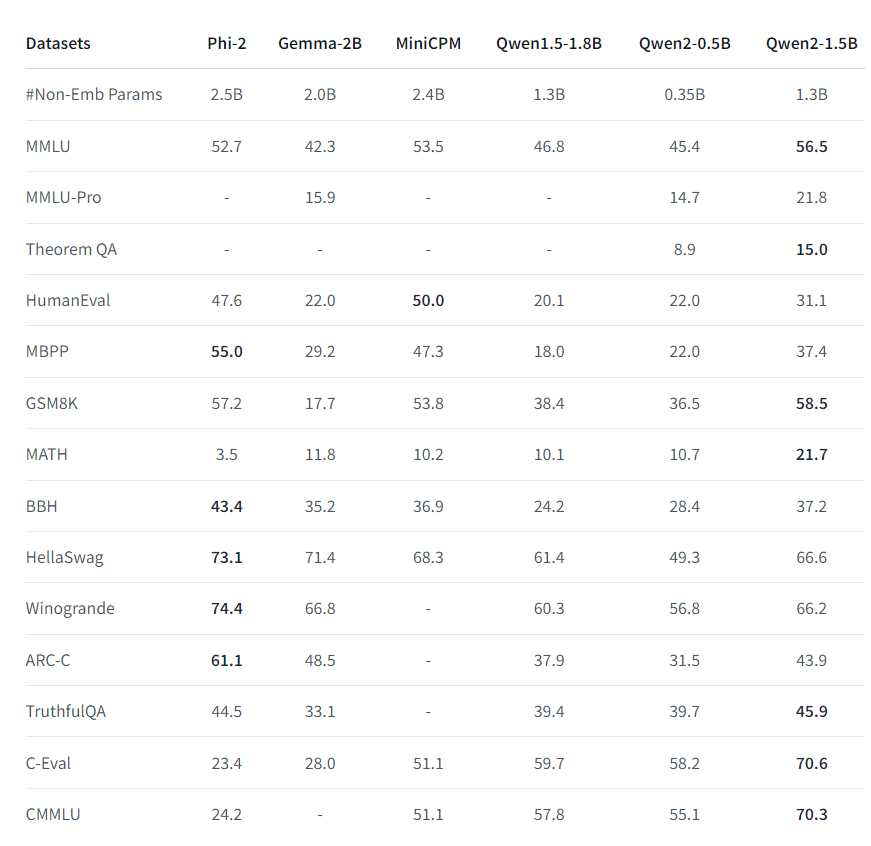Viewport: 871px width, 846px height.
Task: Click the MMLU-Pro row label
Action: pos(64,197)
